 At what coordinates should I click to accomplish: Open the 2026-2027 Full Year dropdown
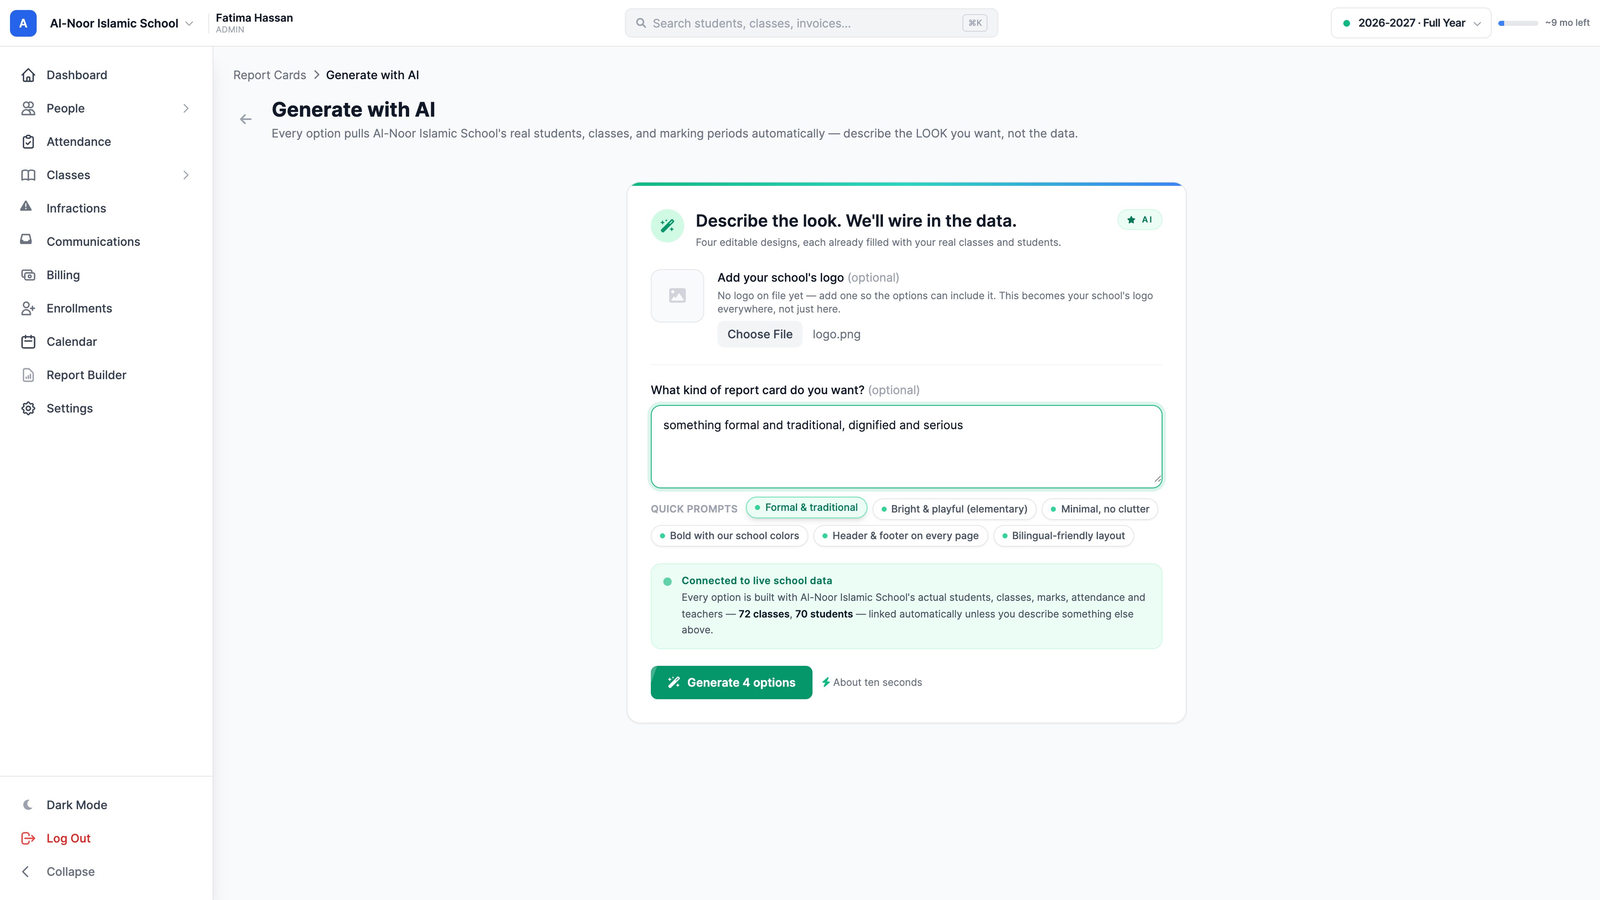pyautogui.click(x=1411, y=23)
